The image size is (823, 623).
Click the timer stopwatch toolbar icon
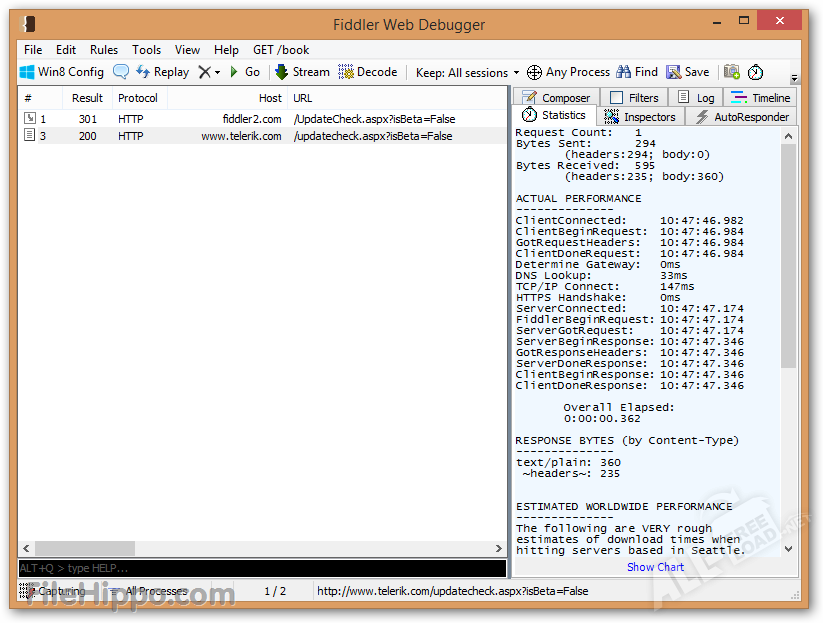tap(756, 72)
